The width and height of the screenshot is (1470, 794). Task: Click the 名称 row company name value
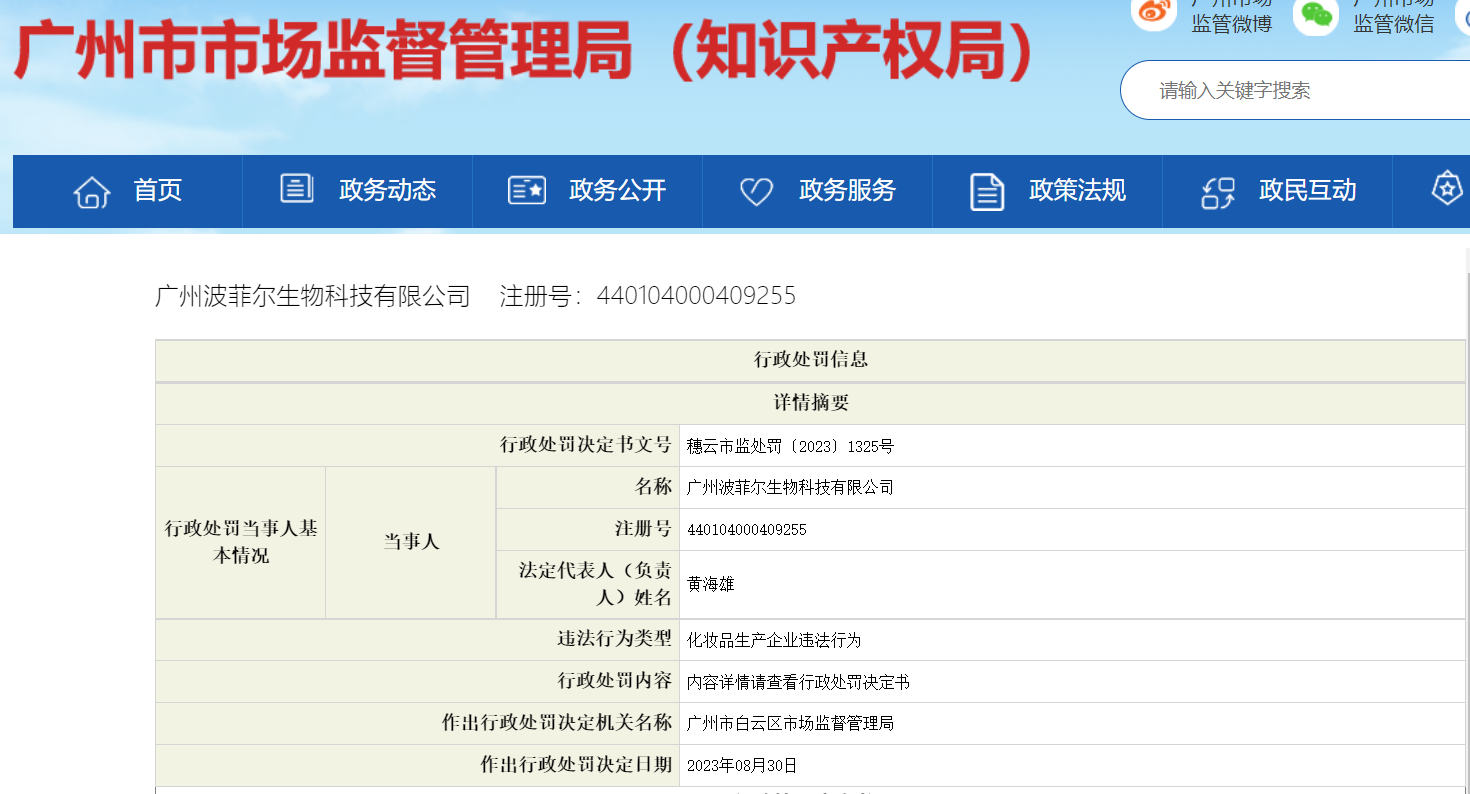coord(790,488)
